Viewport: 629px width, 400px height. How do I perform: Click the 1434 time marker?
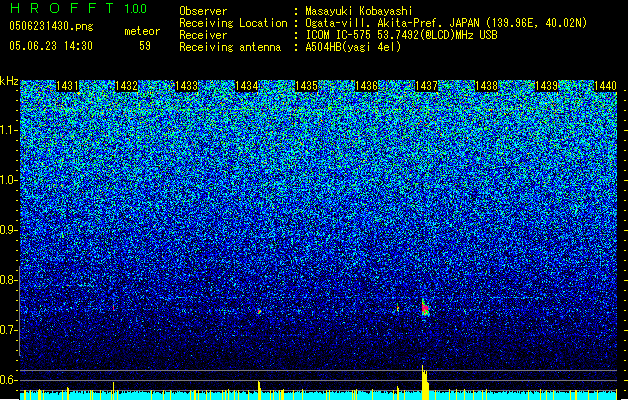pos(246,86)
